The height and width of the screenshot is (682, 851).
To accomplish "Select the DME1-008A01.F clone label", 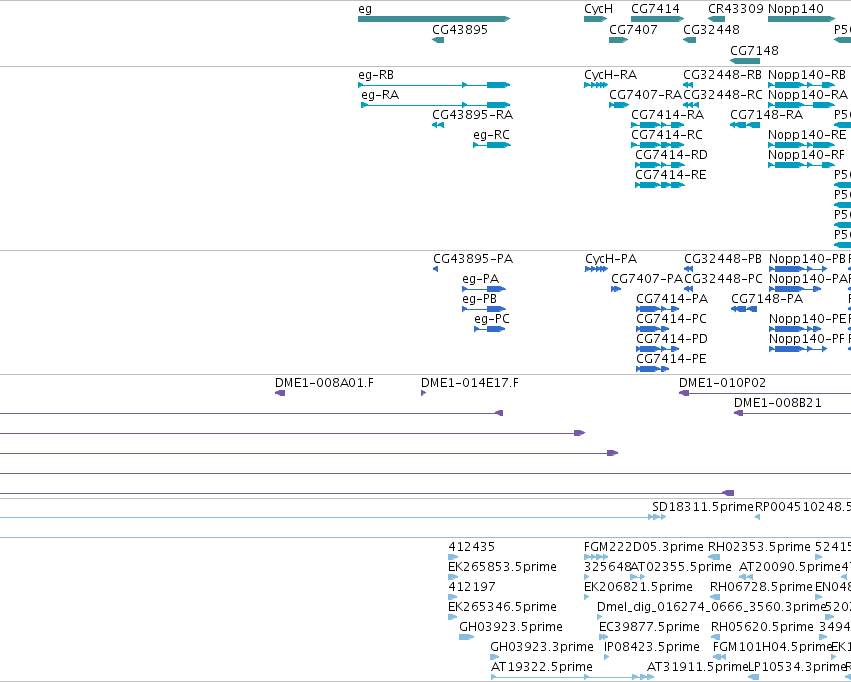I will (x=324, y=383).
